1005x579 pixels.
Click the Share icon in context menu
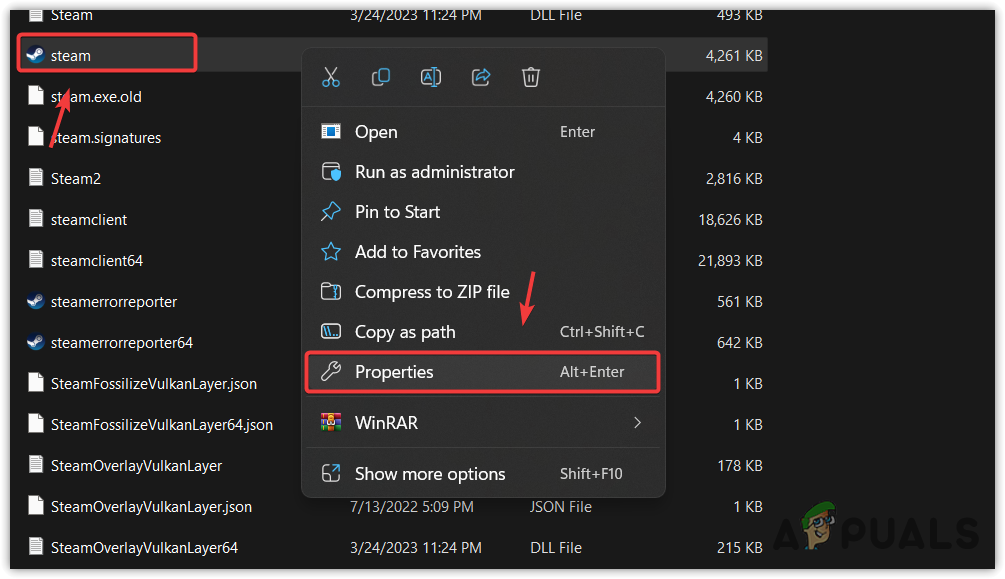point(481,77)
